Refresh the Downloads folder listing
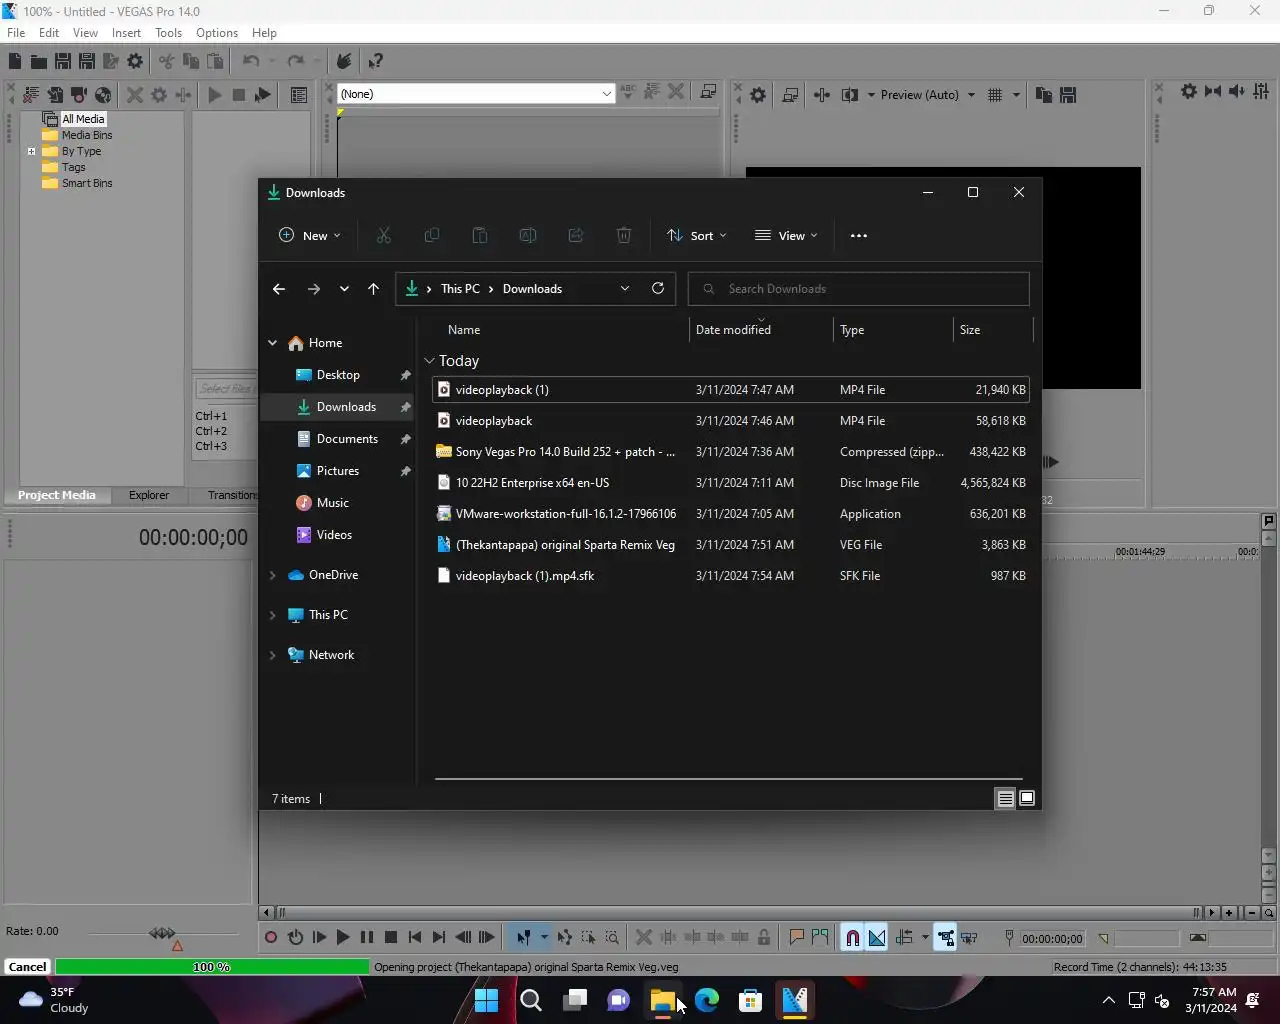This screenshot has width=1280, height=1024. coord(658,289)
